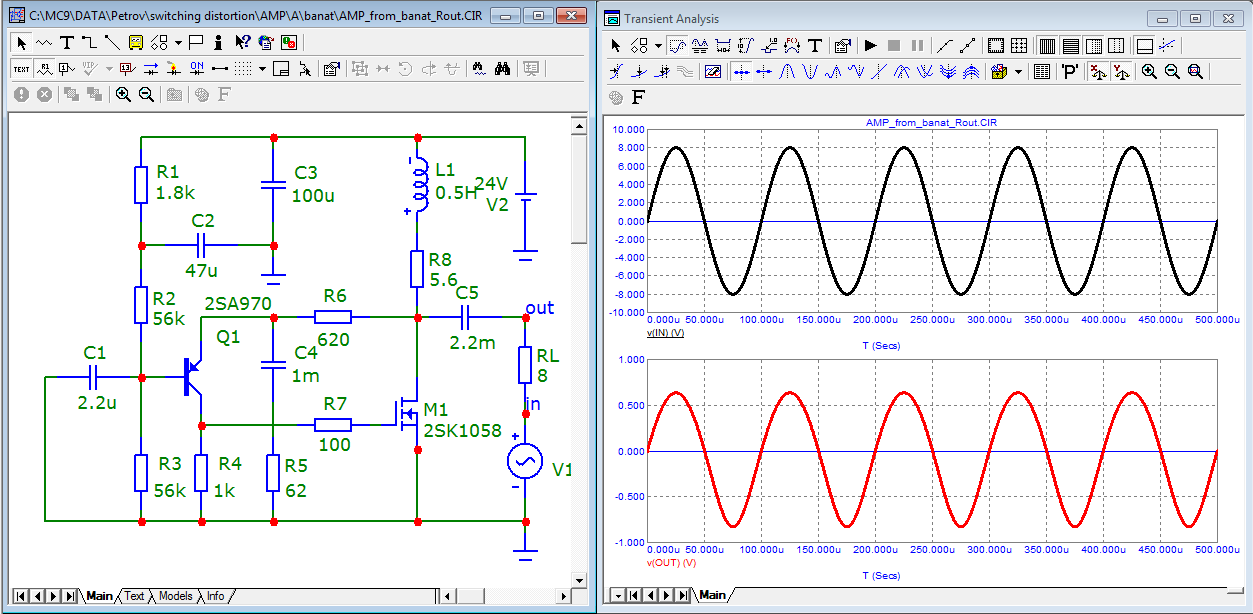
Task: Select the Flag tool in schematic toolbar
Action: click(x=196, y=43)
